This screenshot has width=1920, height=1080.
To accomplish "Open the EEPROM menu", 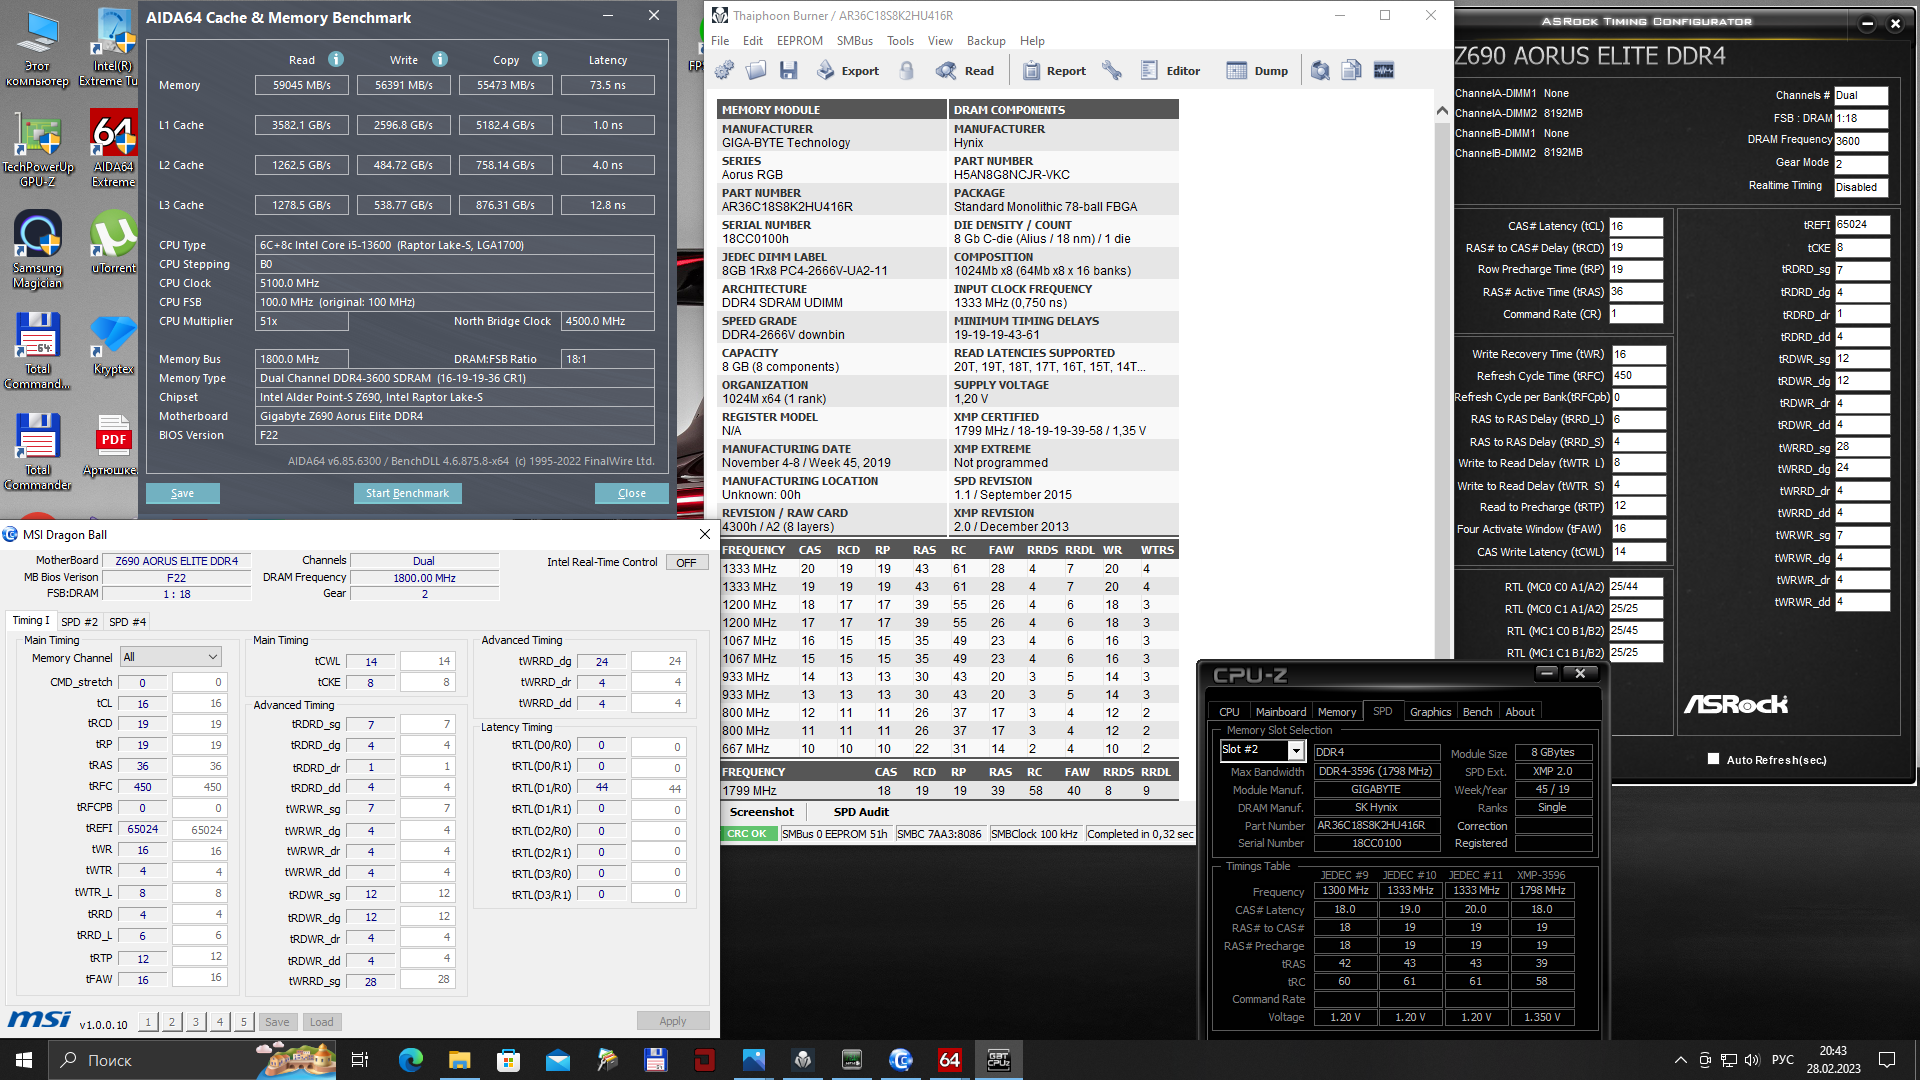I will [799, 41].
